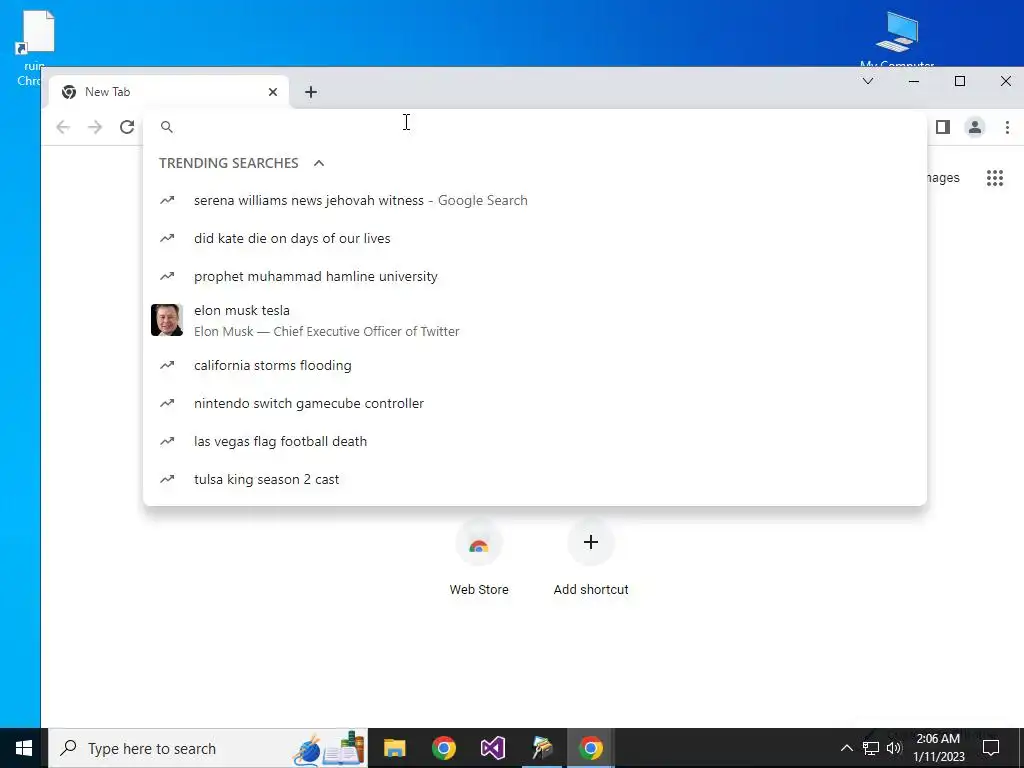
Task: Choose 'prophet muhammad hamline university' suggestion
Action: (535, 276)
